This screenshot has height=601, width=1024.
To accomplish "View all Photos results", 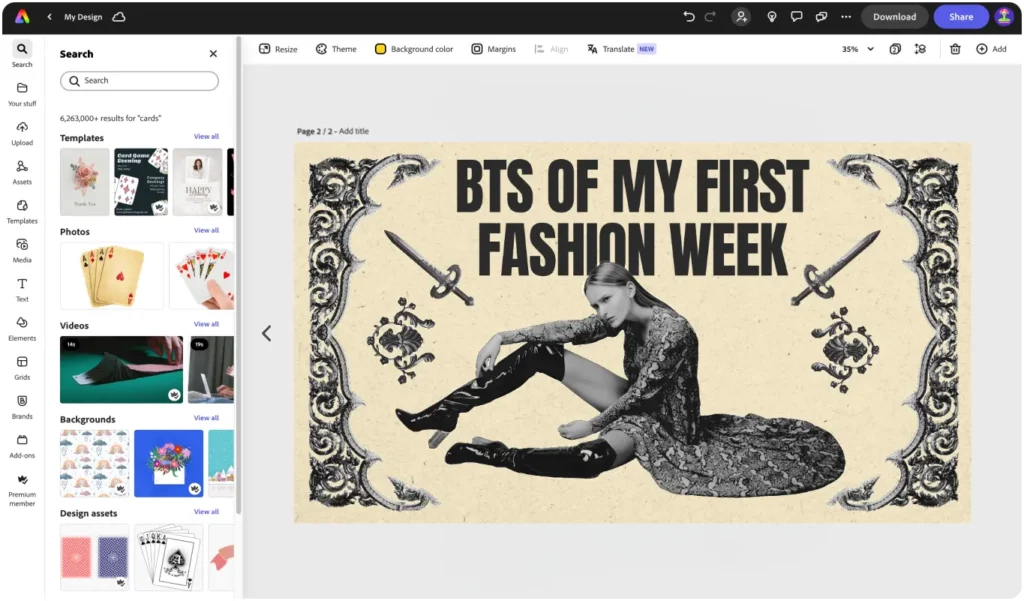I will [206, 231].
